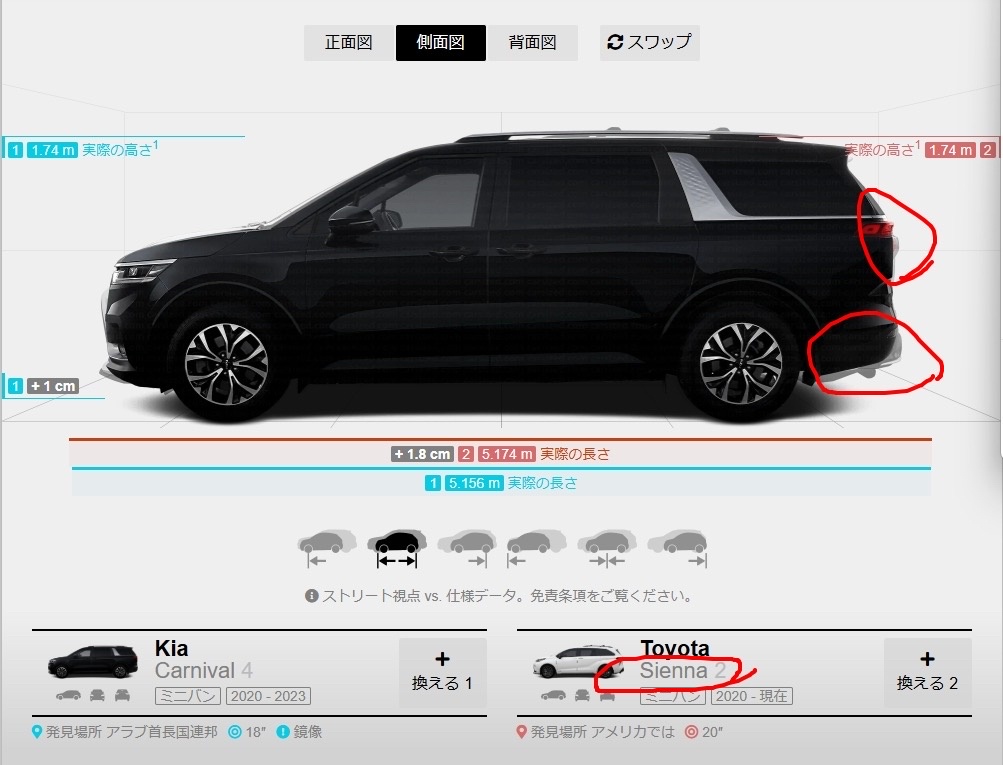This screenshot has height=765, width=1003.
Task: Click the info icon beside the disclaimer text
Action: click(312, 596)
